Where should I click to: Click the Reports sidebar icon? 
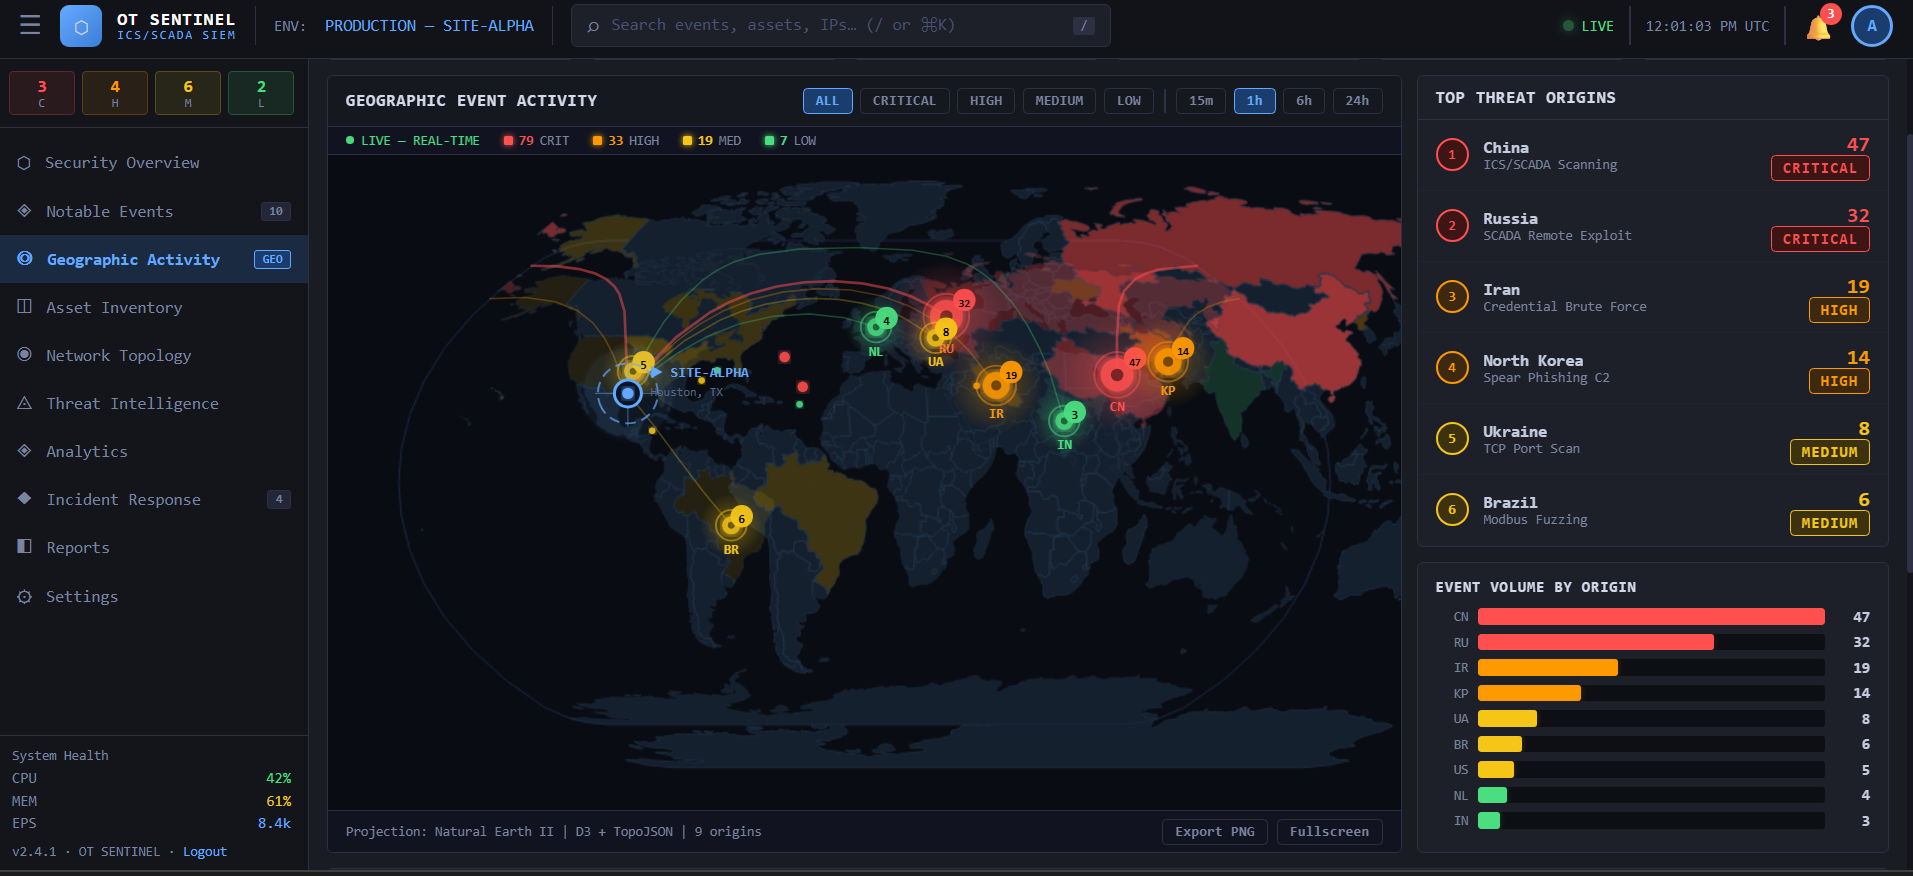point(24,547)
